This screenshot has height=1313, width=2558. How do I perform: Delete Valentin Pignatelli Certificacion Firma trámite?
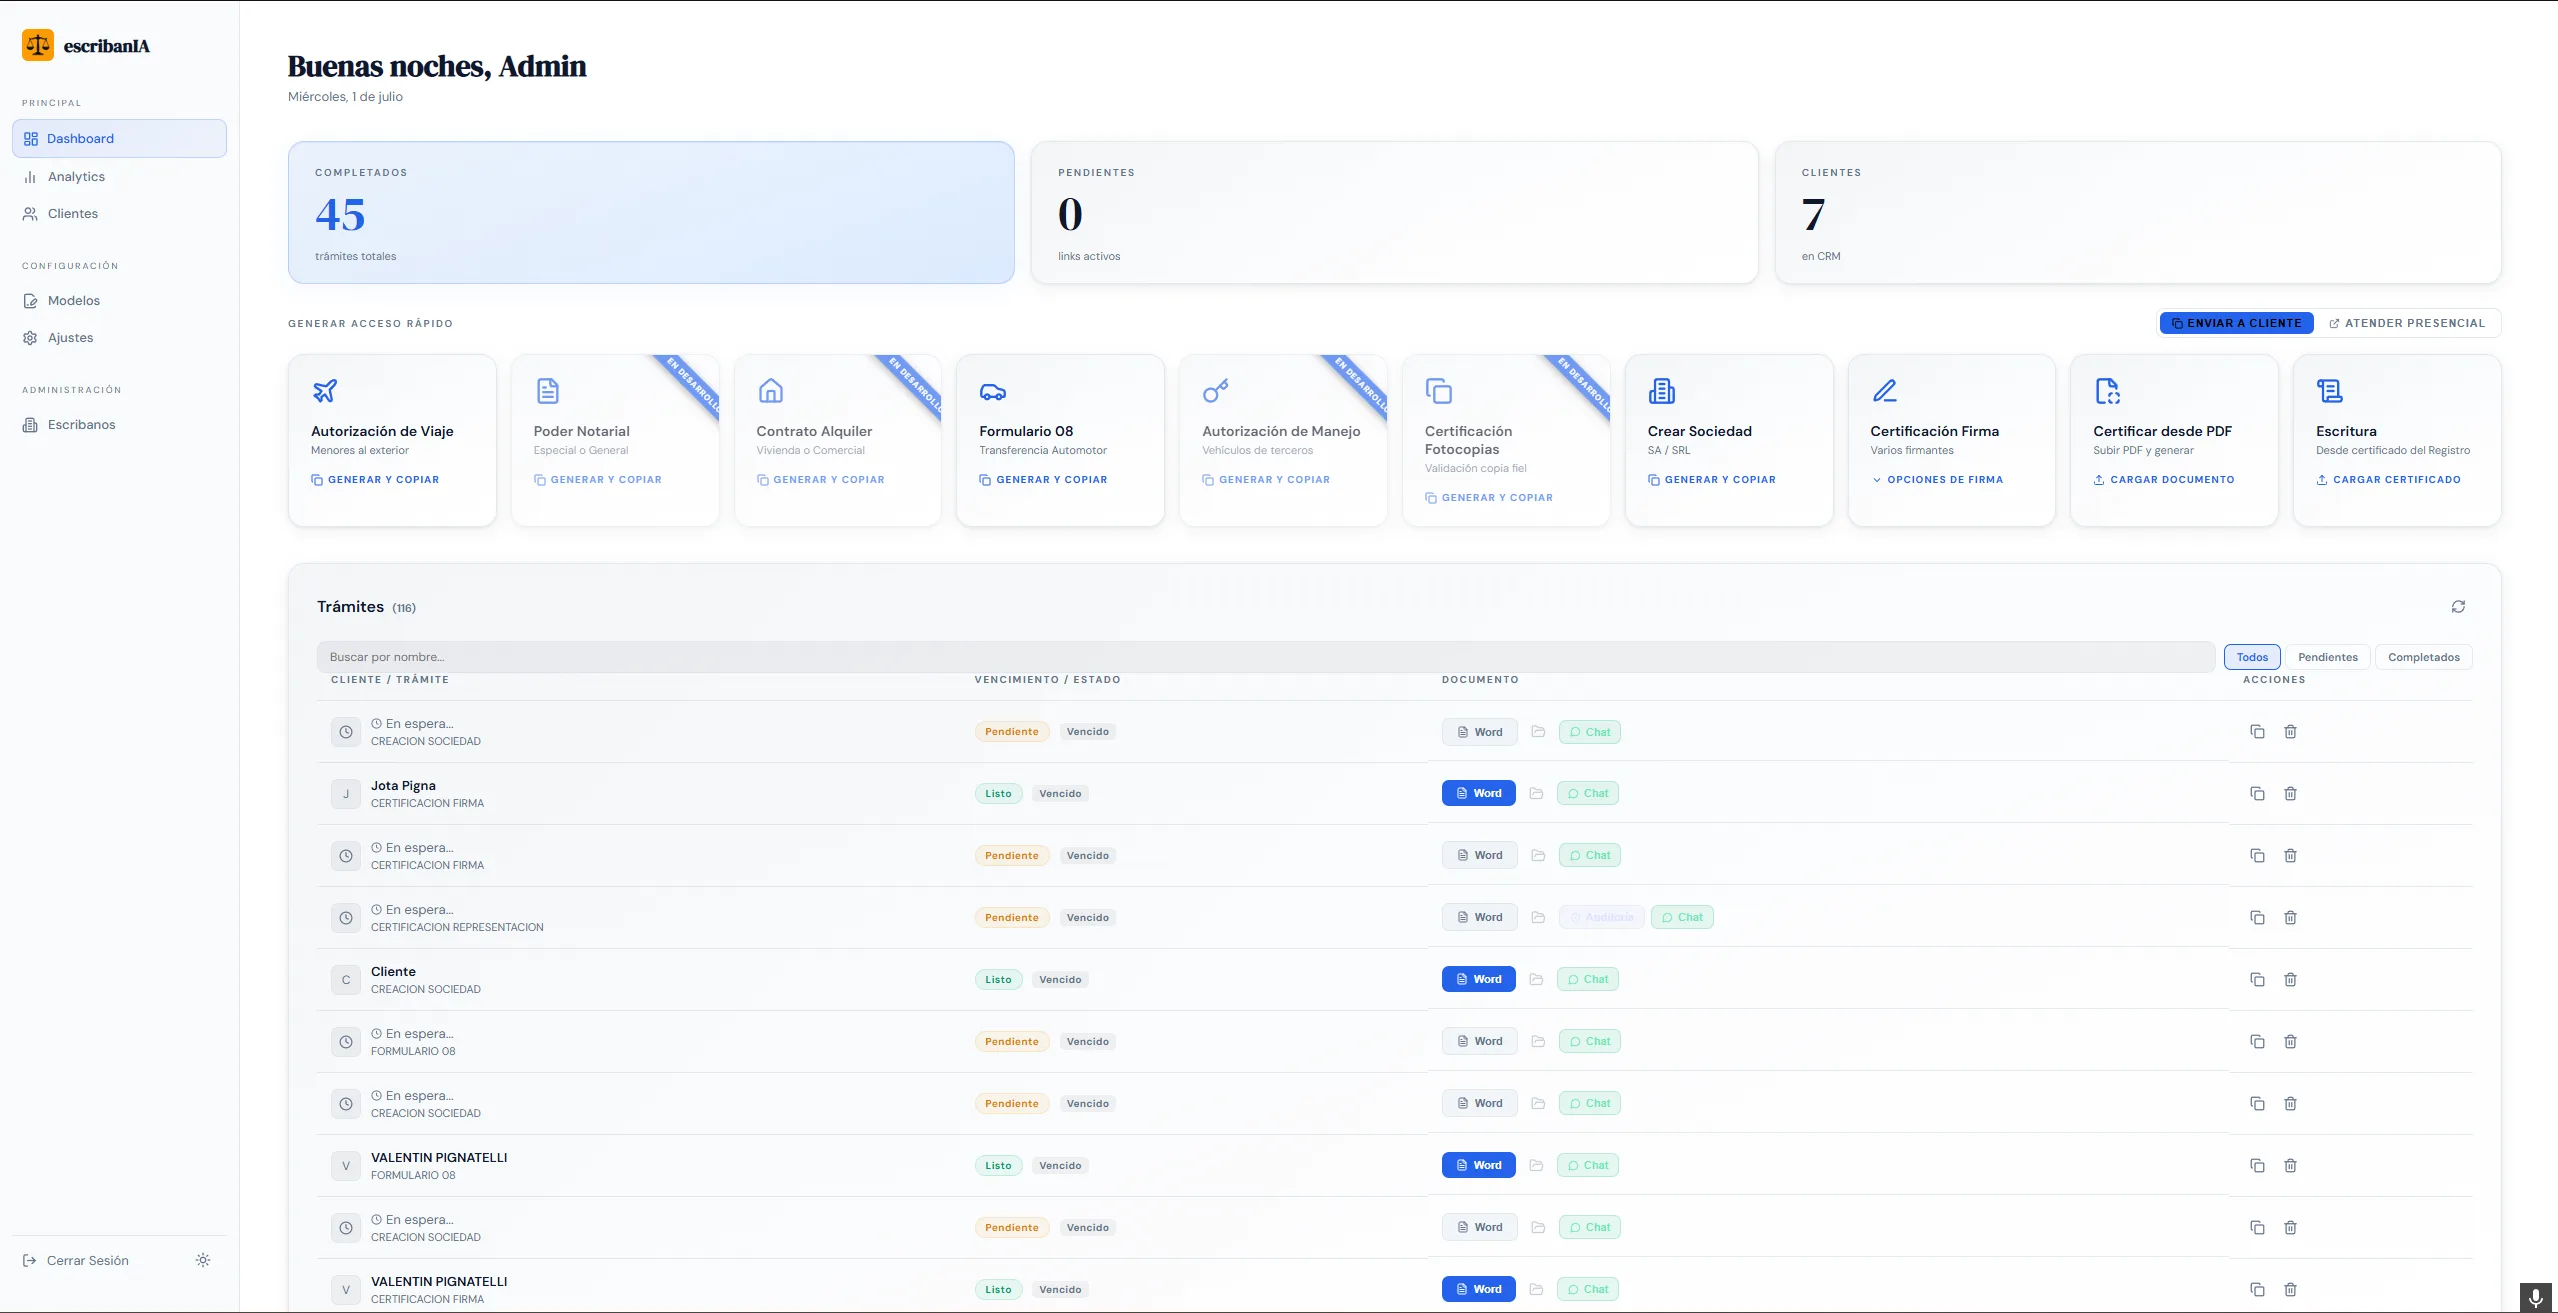[x=2290, y=1289]
